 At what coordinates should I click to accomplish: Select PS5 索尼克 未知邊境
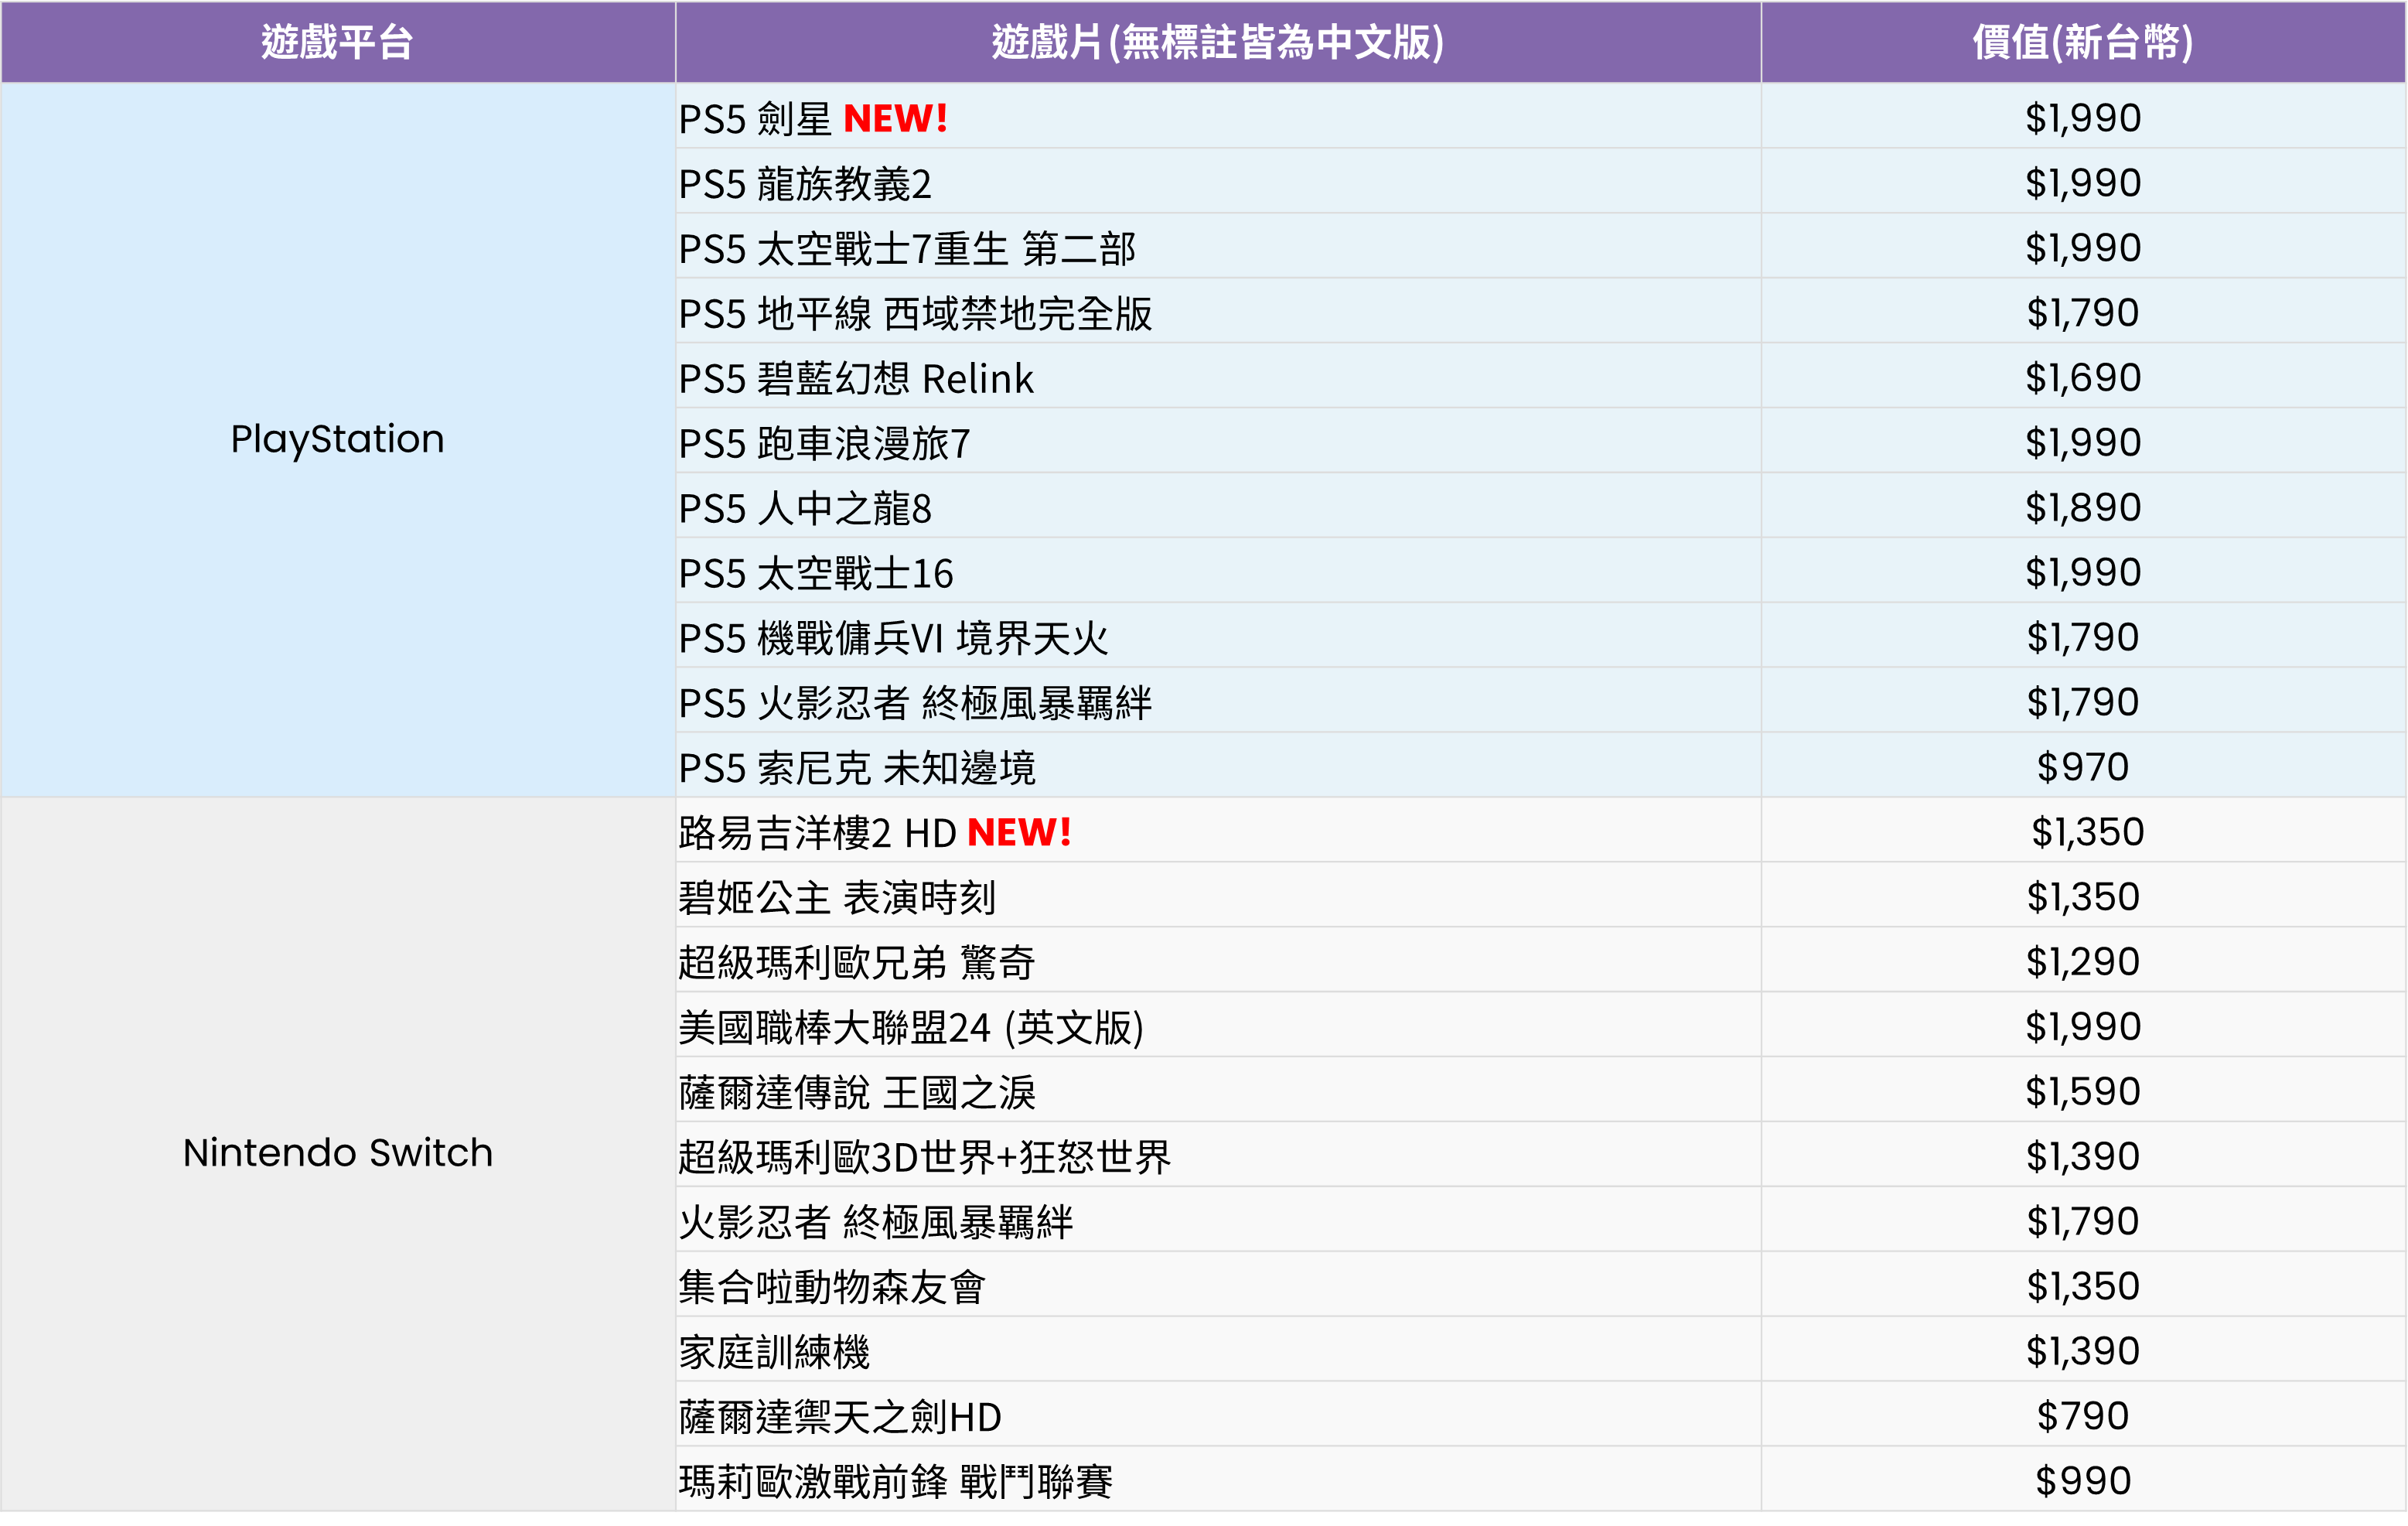[x=857, y=768]
